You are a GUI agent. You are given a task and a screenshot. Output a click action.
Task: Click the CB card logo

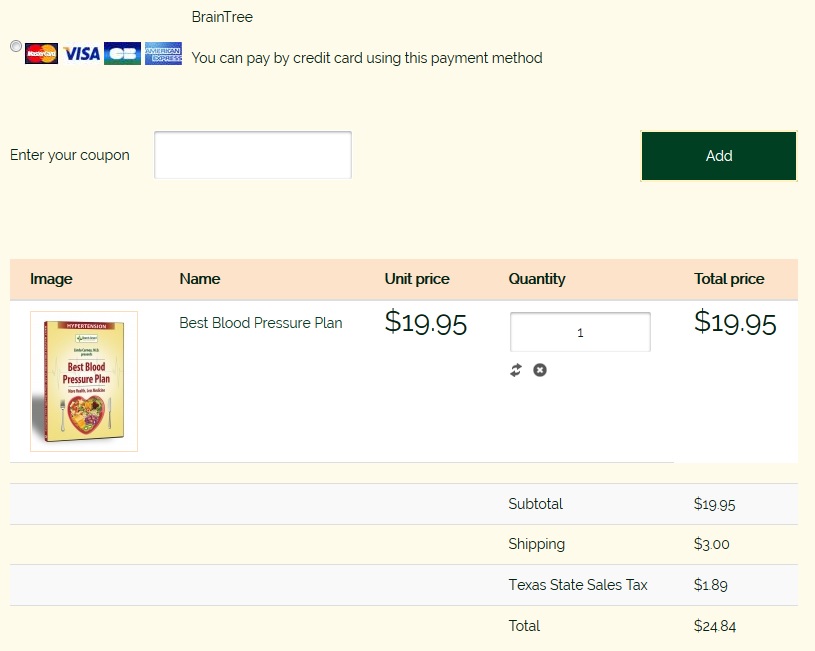(x=122, y=54)
